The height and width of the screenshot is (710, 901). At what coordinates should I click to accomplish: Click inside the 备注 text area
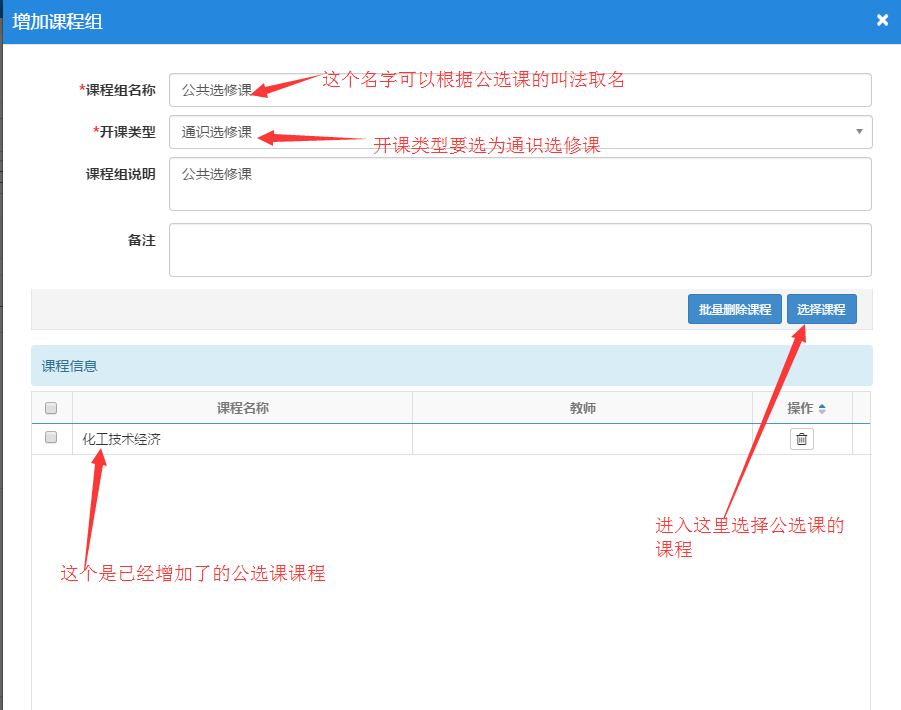pyautogui.click(x=520, y=249)
